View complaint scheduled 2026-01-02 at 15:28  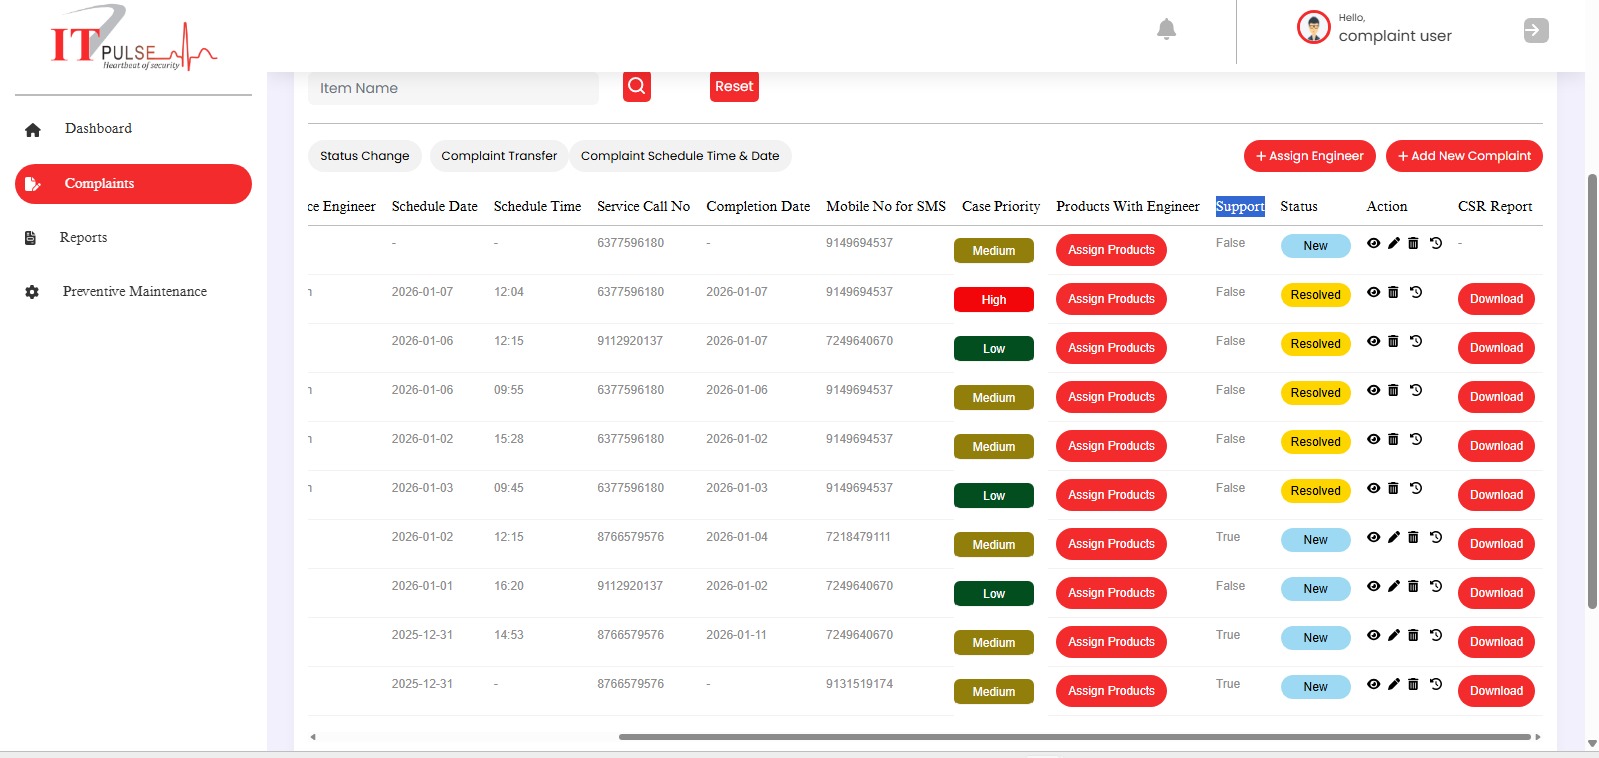point(1373,439)
